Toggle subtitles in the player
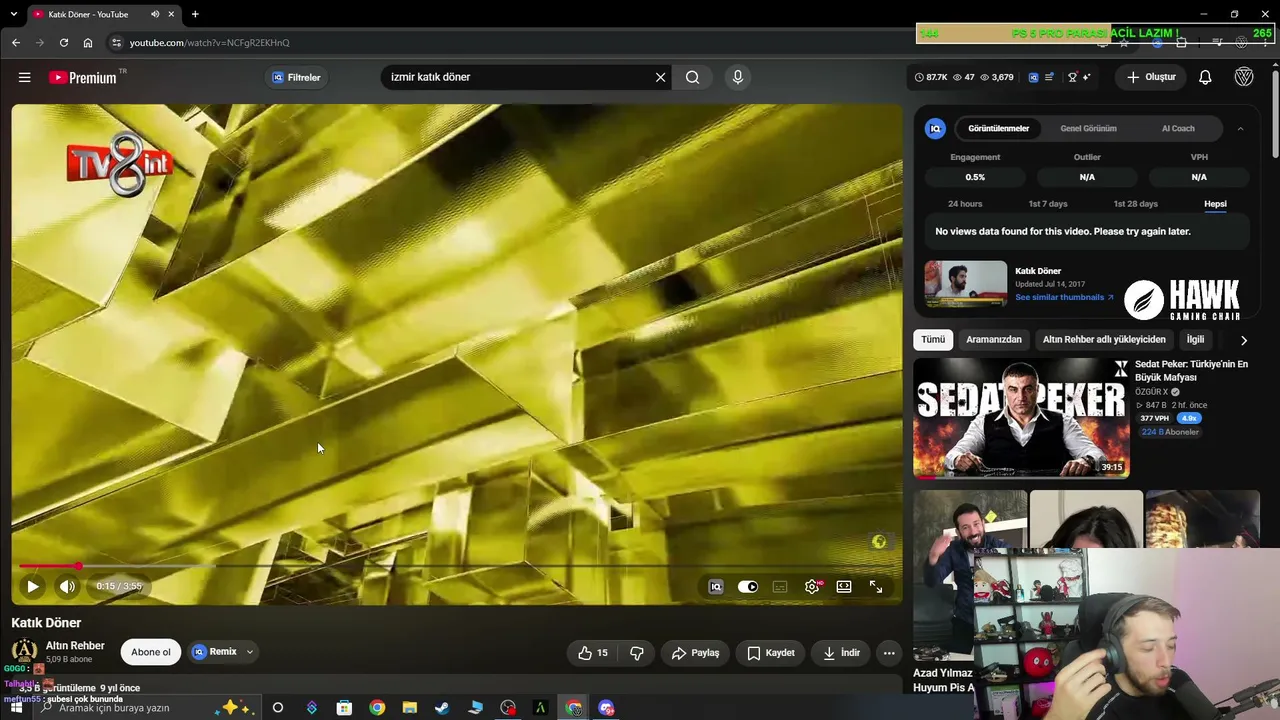The height and width of the screenshot is (720, 1280). pyautogui.click(x=780, y=587)
